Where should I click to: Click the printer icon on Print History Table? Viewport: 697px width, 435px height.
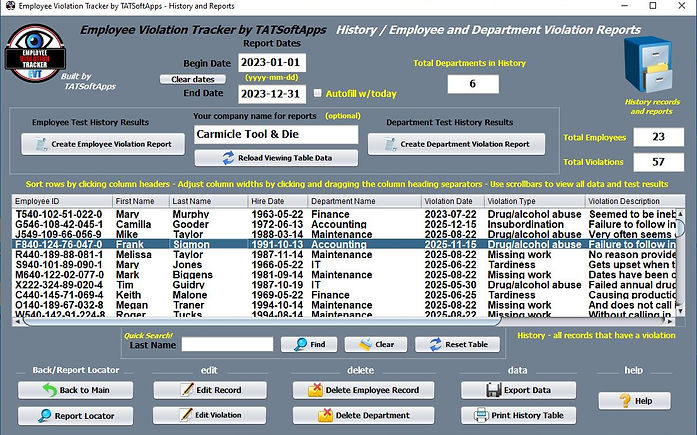[481, 415]
